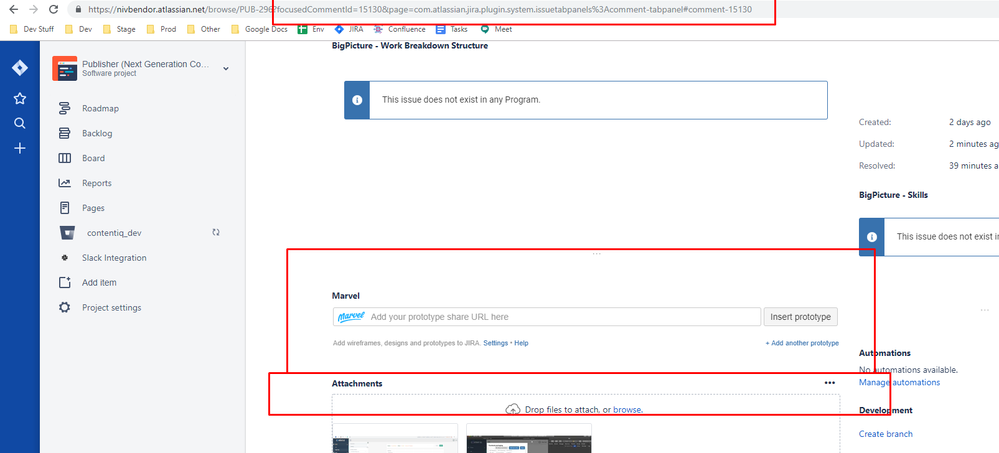Open the JIRA bookmark
Screen dimensions: 999x453
click(x=349, y=29)
